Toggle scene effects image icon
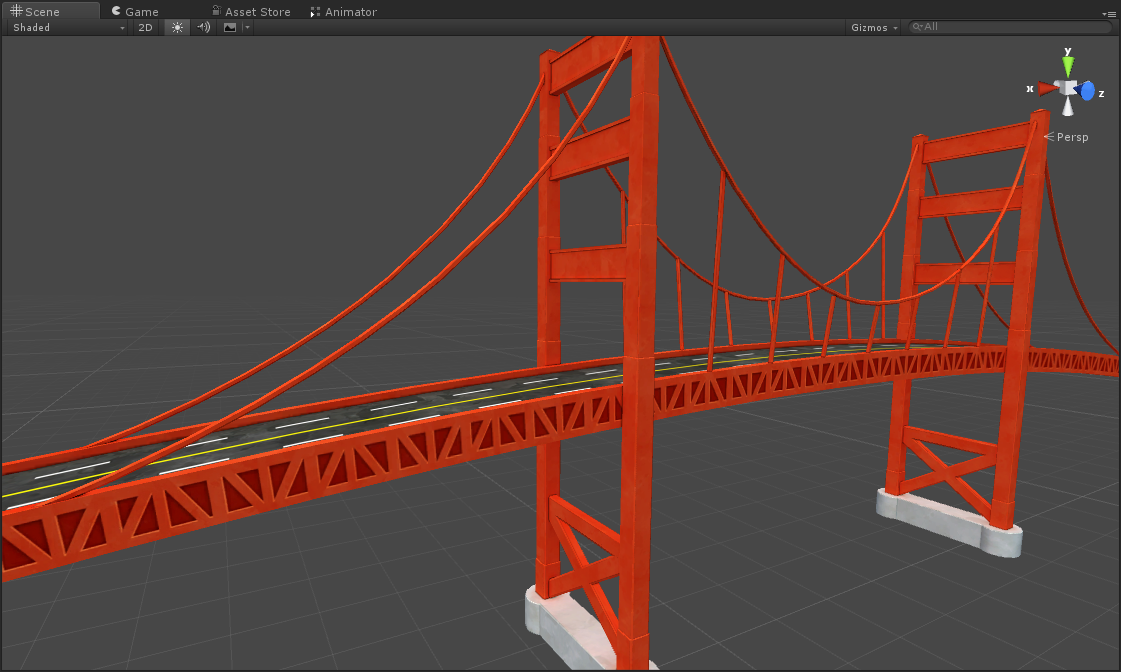1121x672 pixels. [230, 27]
